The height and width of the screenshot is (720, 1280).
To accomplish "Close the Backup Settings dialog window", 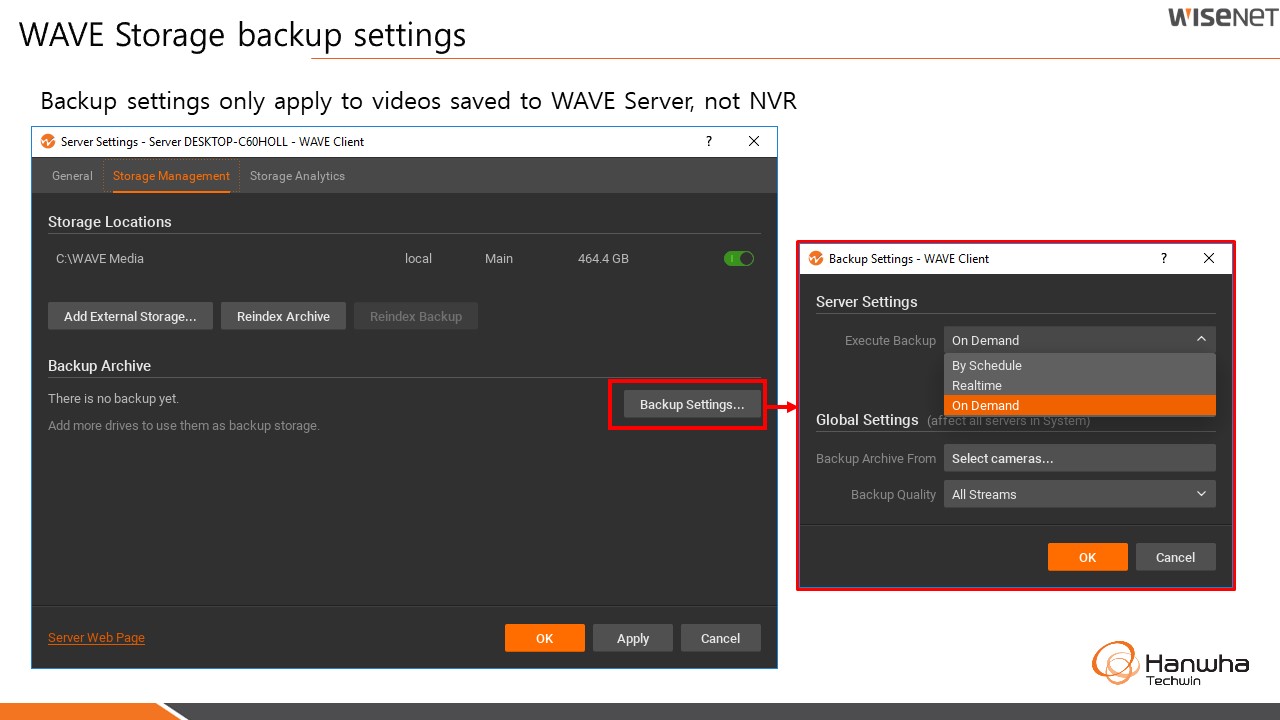I will pyautogui.click(x=1209, y=258).
